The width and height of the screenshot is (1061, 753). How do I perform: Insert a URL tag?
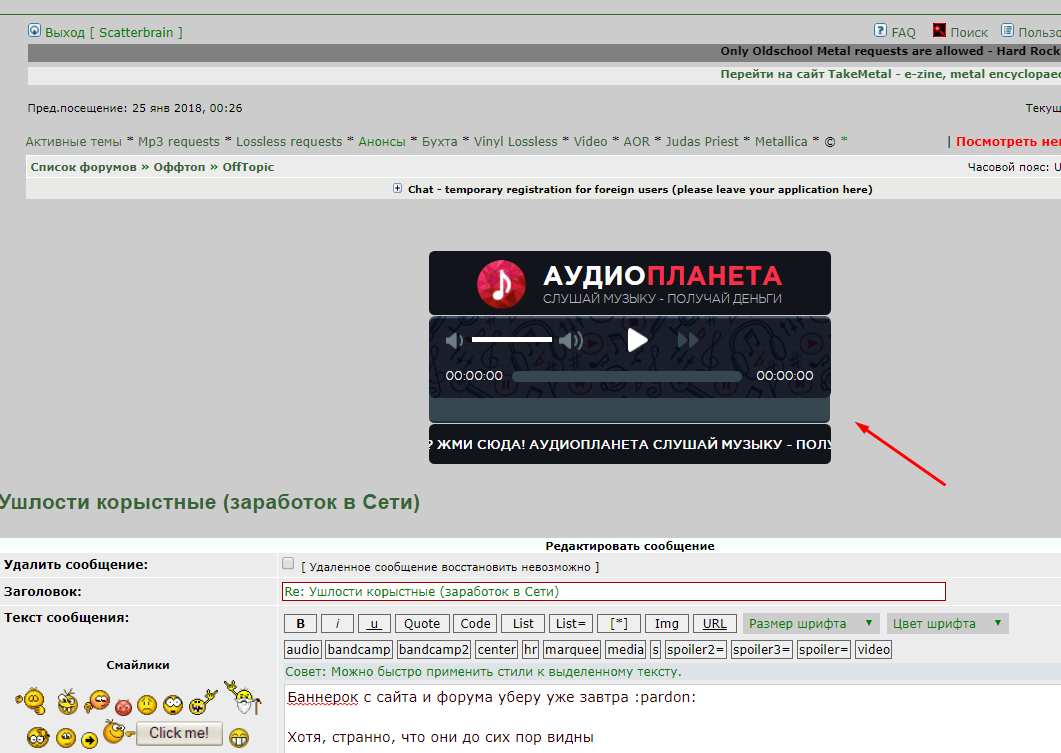715,623
